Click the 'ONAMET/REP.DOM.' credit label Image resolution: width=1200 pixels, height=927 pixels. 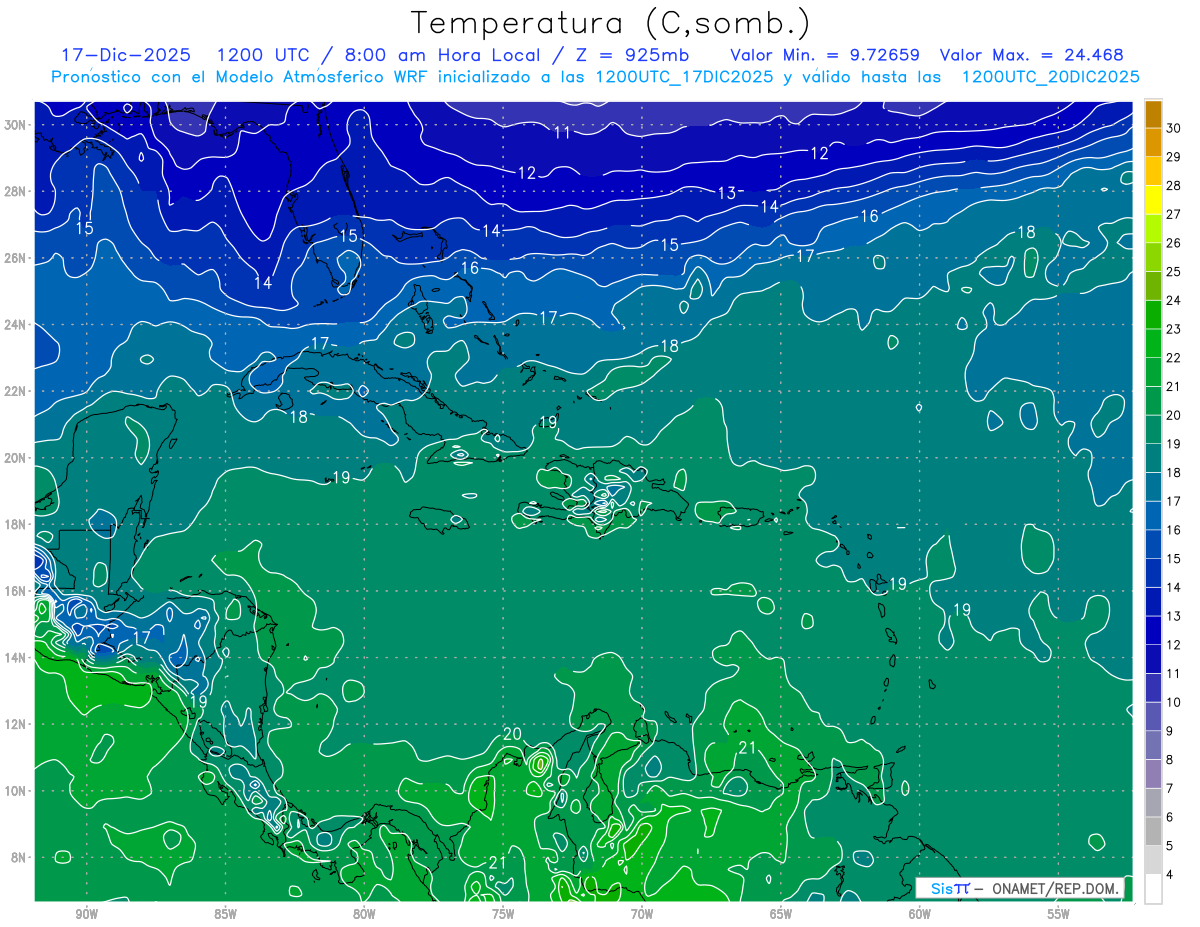1054,888
